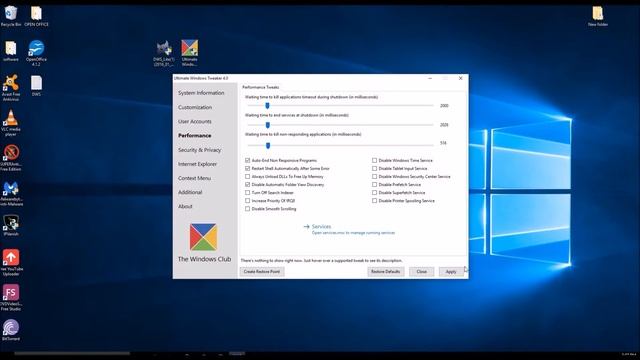Check Disable Printer Spooling Service

click(374, 200)
